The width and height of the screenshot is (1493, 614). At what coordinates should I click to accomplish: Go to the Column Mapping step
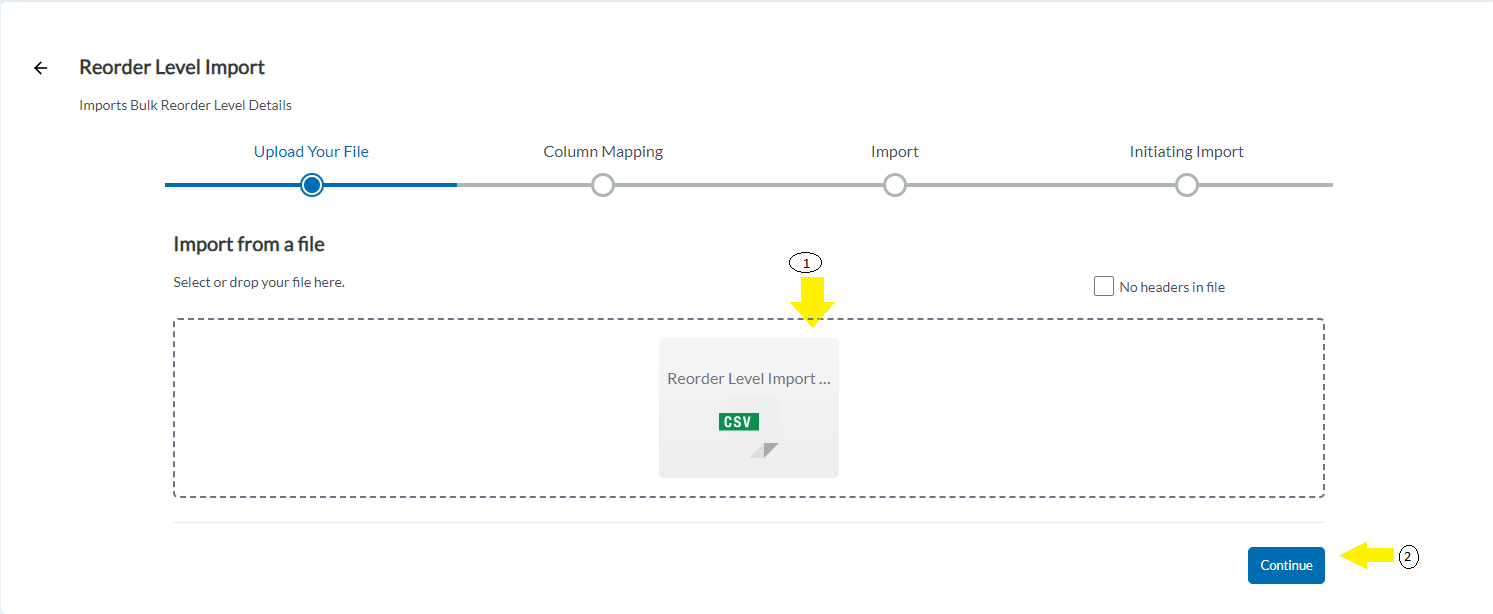pyautogui.click(x=603, y=152)
